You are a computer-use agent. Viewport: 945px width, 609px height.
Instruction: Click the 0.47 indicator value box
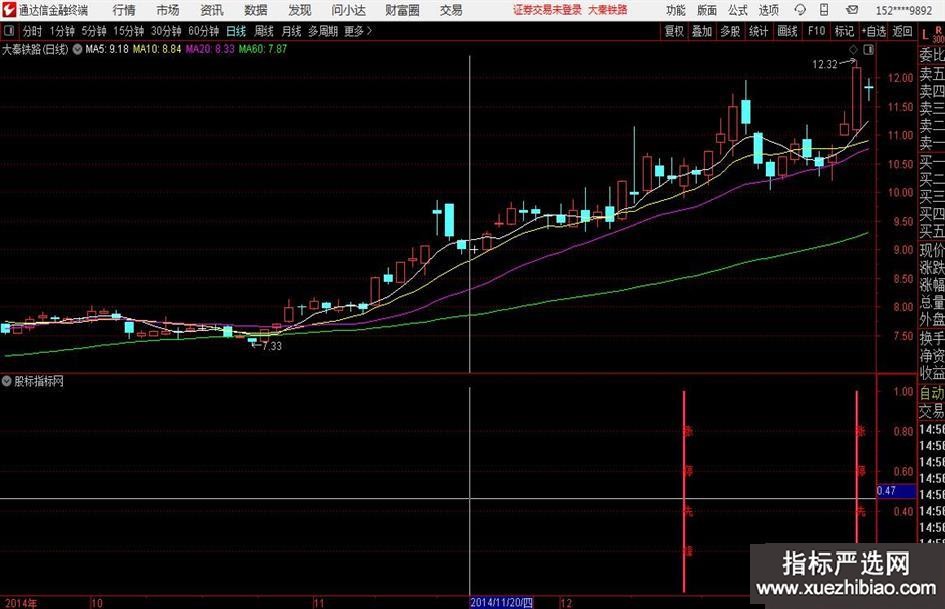pos(896,491)
